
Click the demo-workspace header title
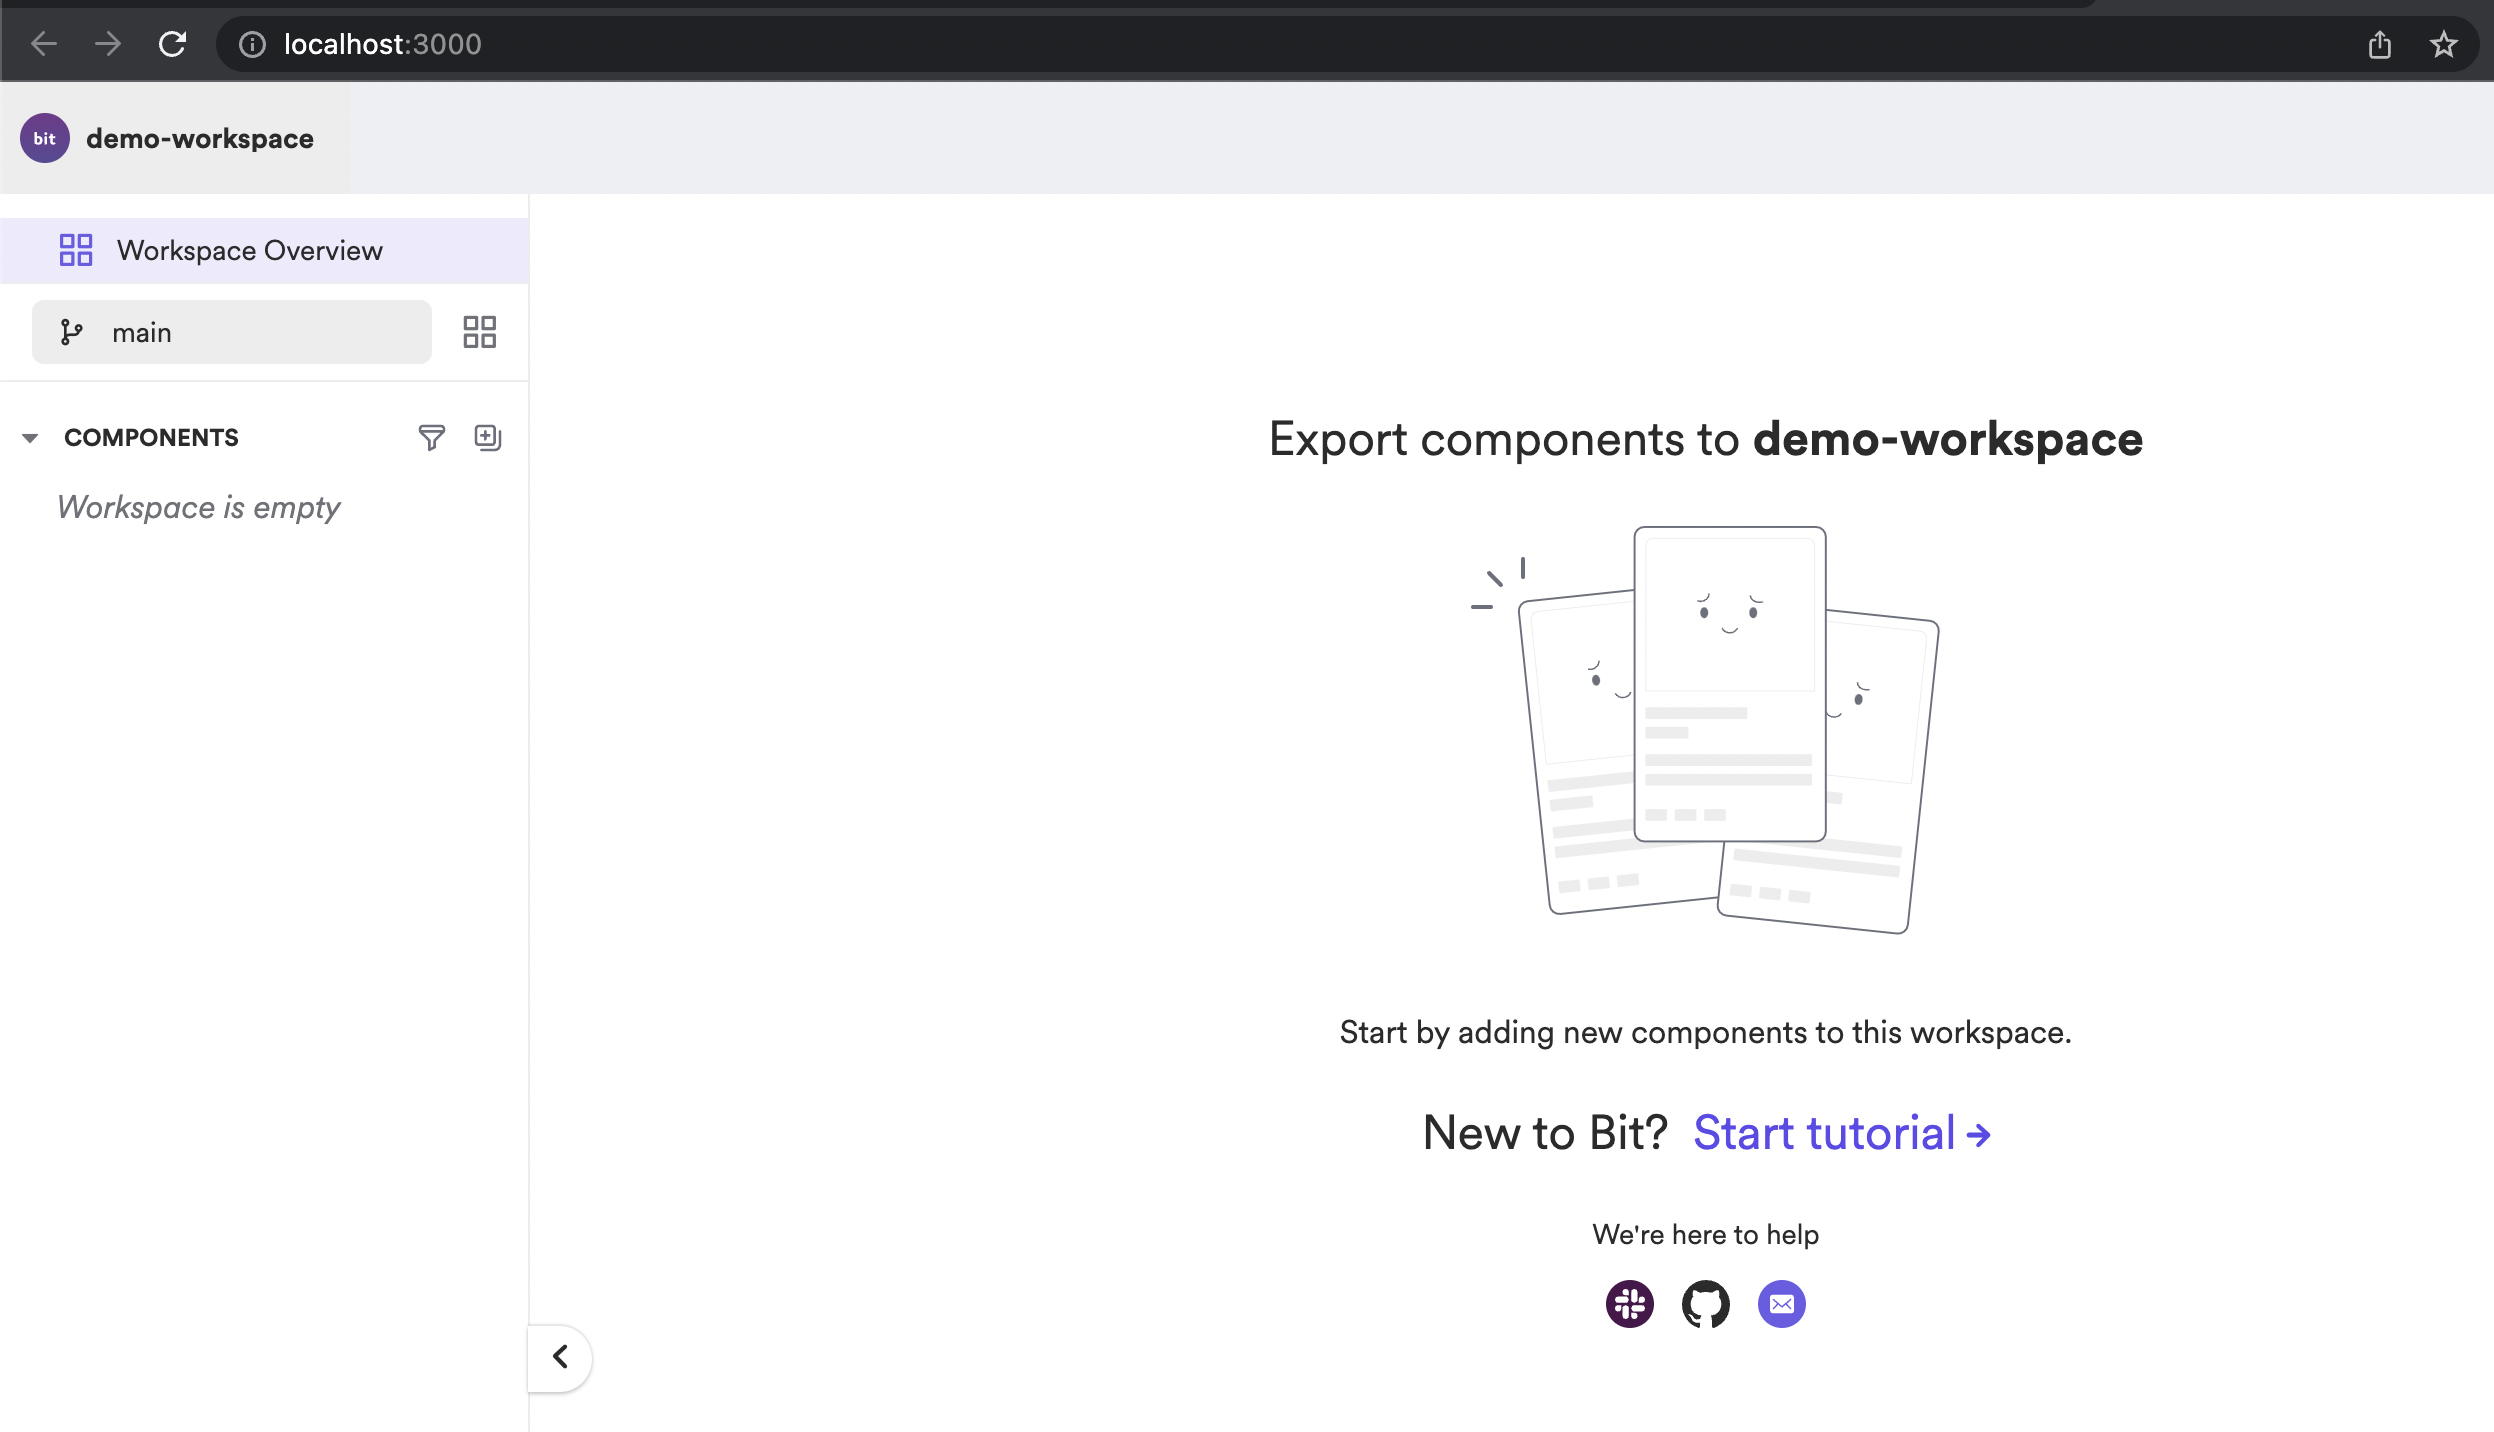click(x=200, y=138)
